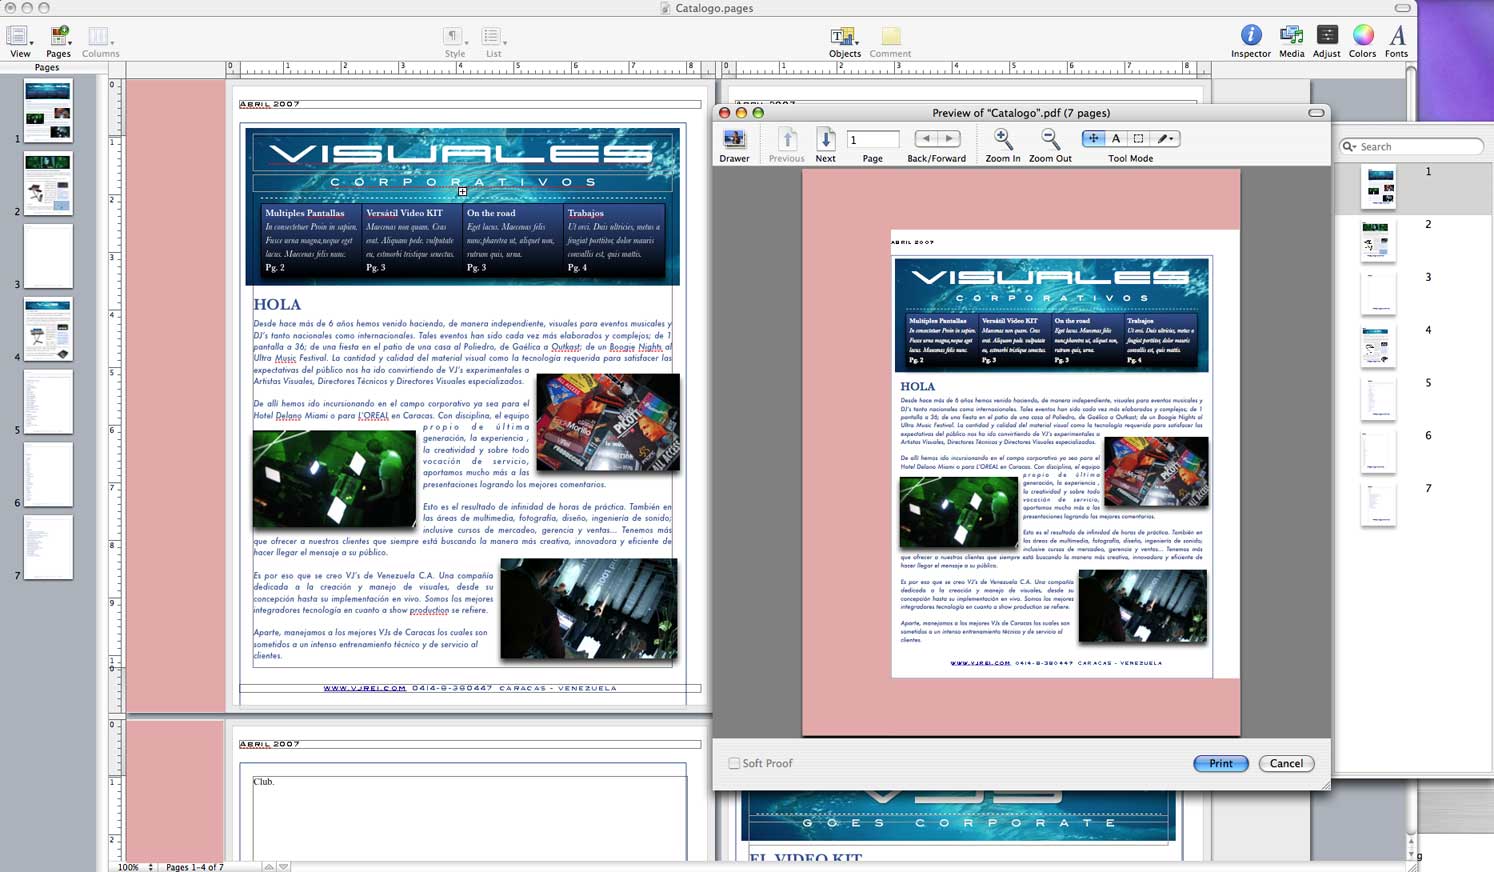Click 'Trabajos' heading in banner
1494x872 pixels.
[586, 213]
